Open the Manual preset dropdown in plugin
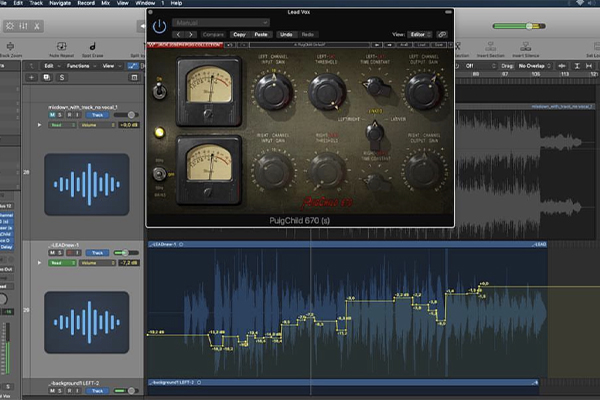Viewport: 600px width, 400px height. coord(221,23)
